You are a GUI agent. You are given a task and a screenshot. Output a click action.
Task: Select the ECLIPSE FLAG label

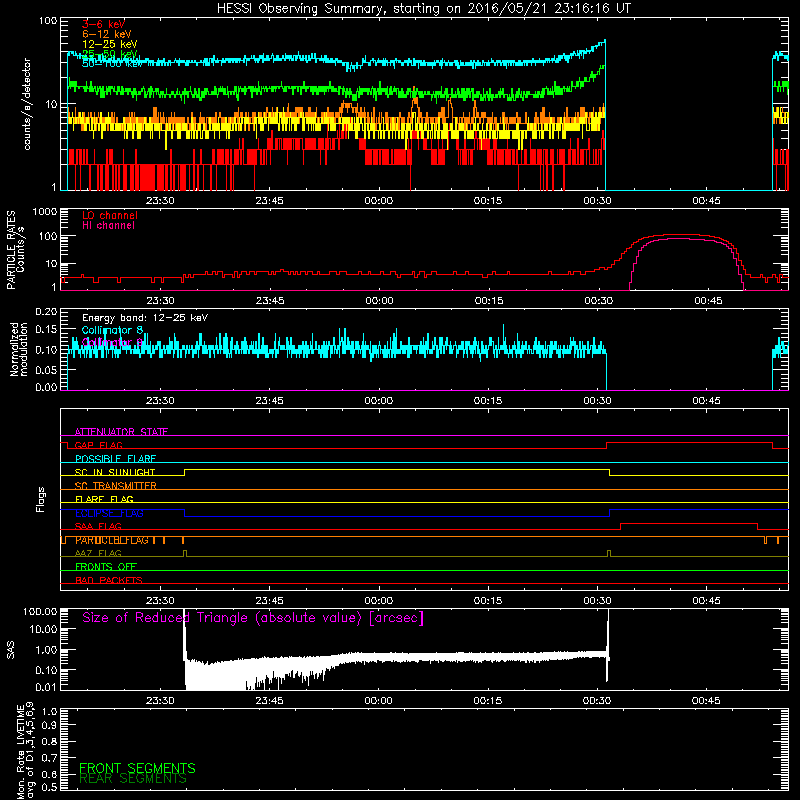[109, 513]
